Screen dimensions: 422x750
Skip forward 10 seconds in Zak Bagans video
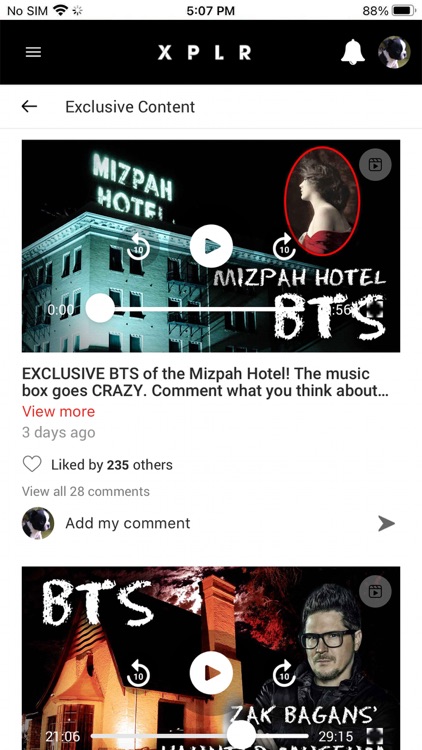pyautogui.click(x=284, y=673)
